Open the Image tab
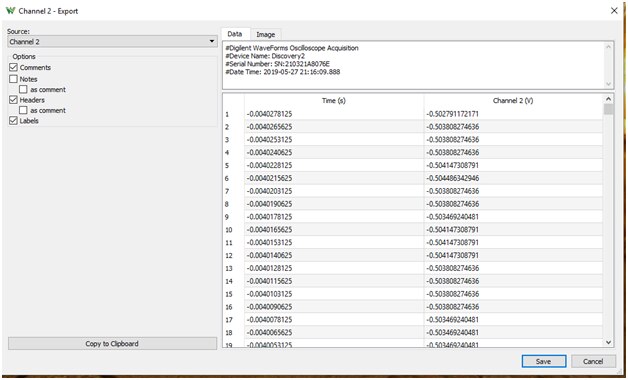Image resolution: width=628 pixels, height=380 pixels. [x=266, y=34]
